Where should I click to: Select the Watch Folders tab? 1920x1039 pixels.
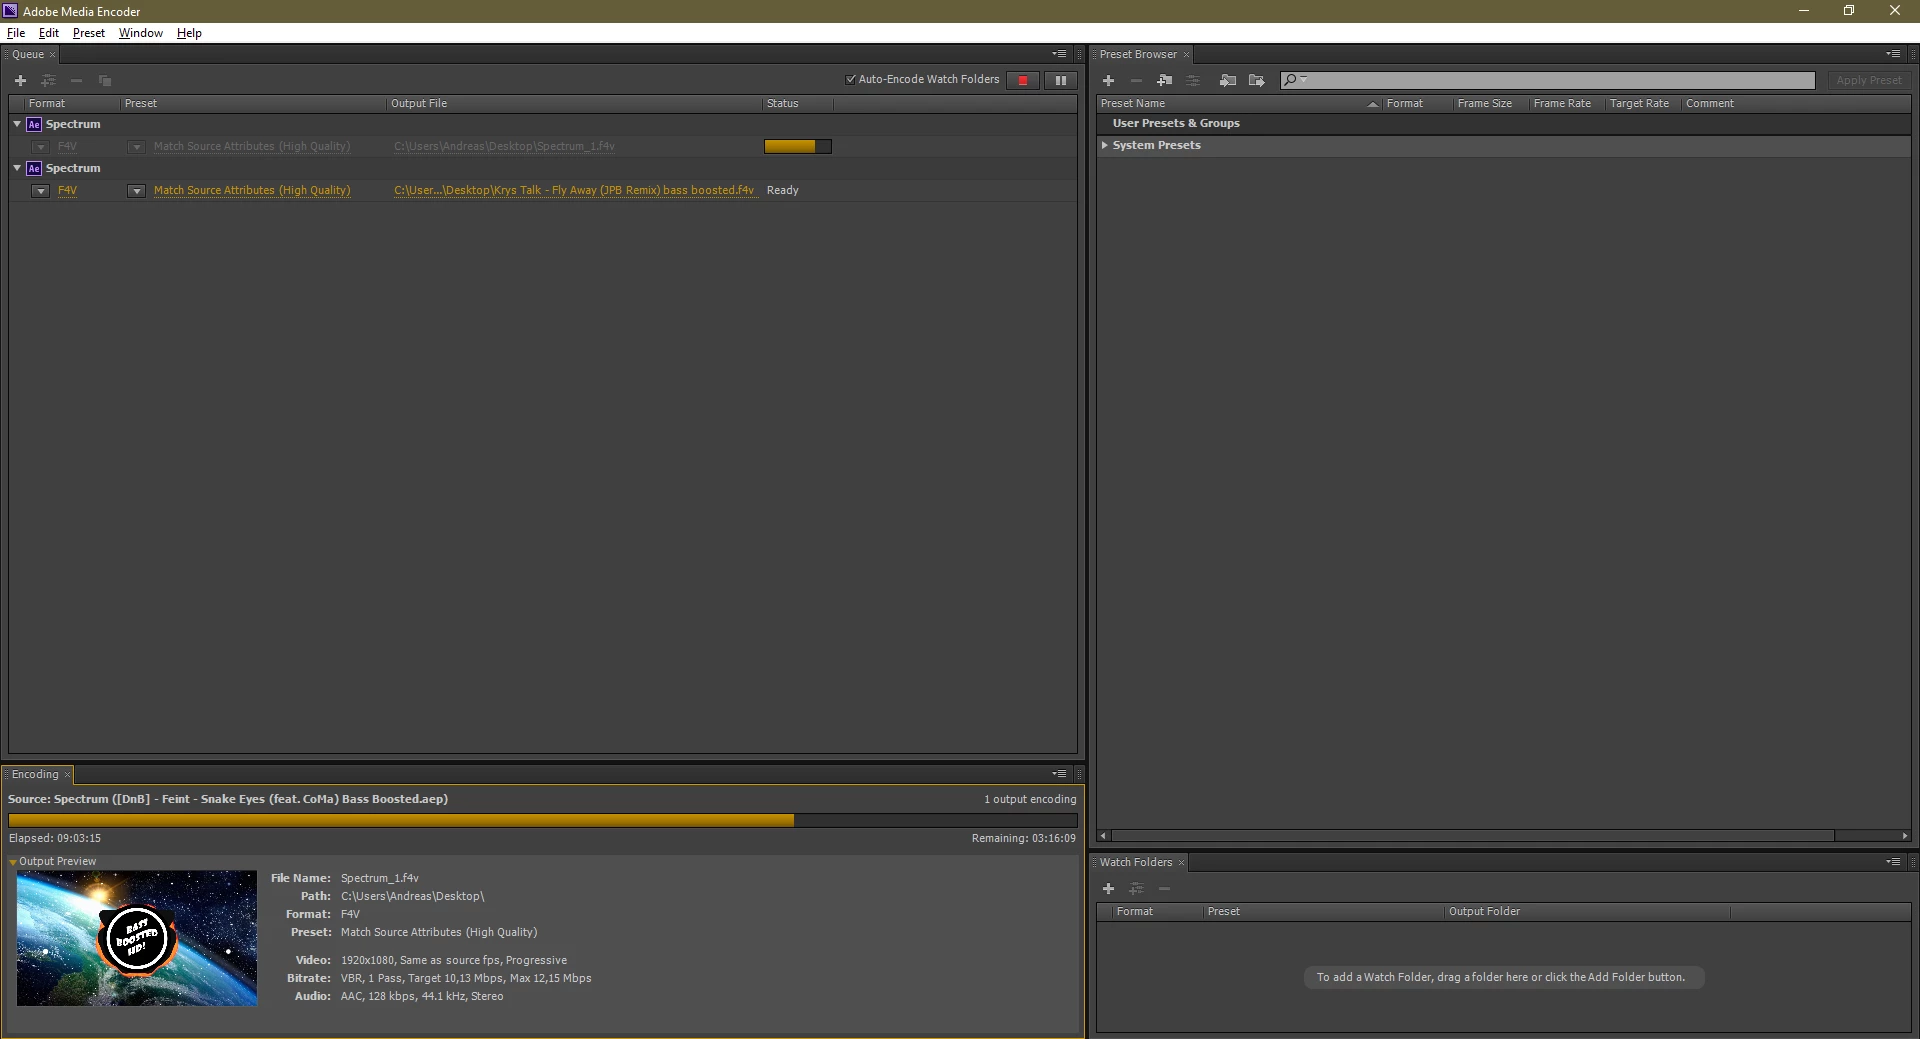tap(1136, 862)
